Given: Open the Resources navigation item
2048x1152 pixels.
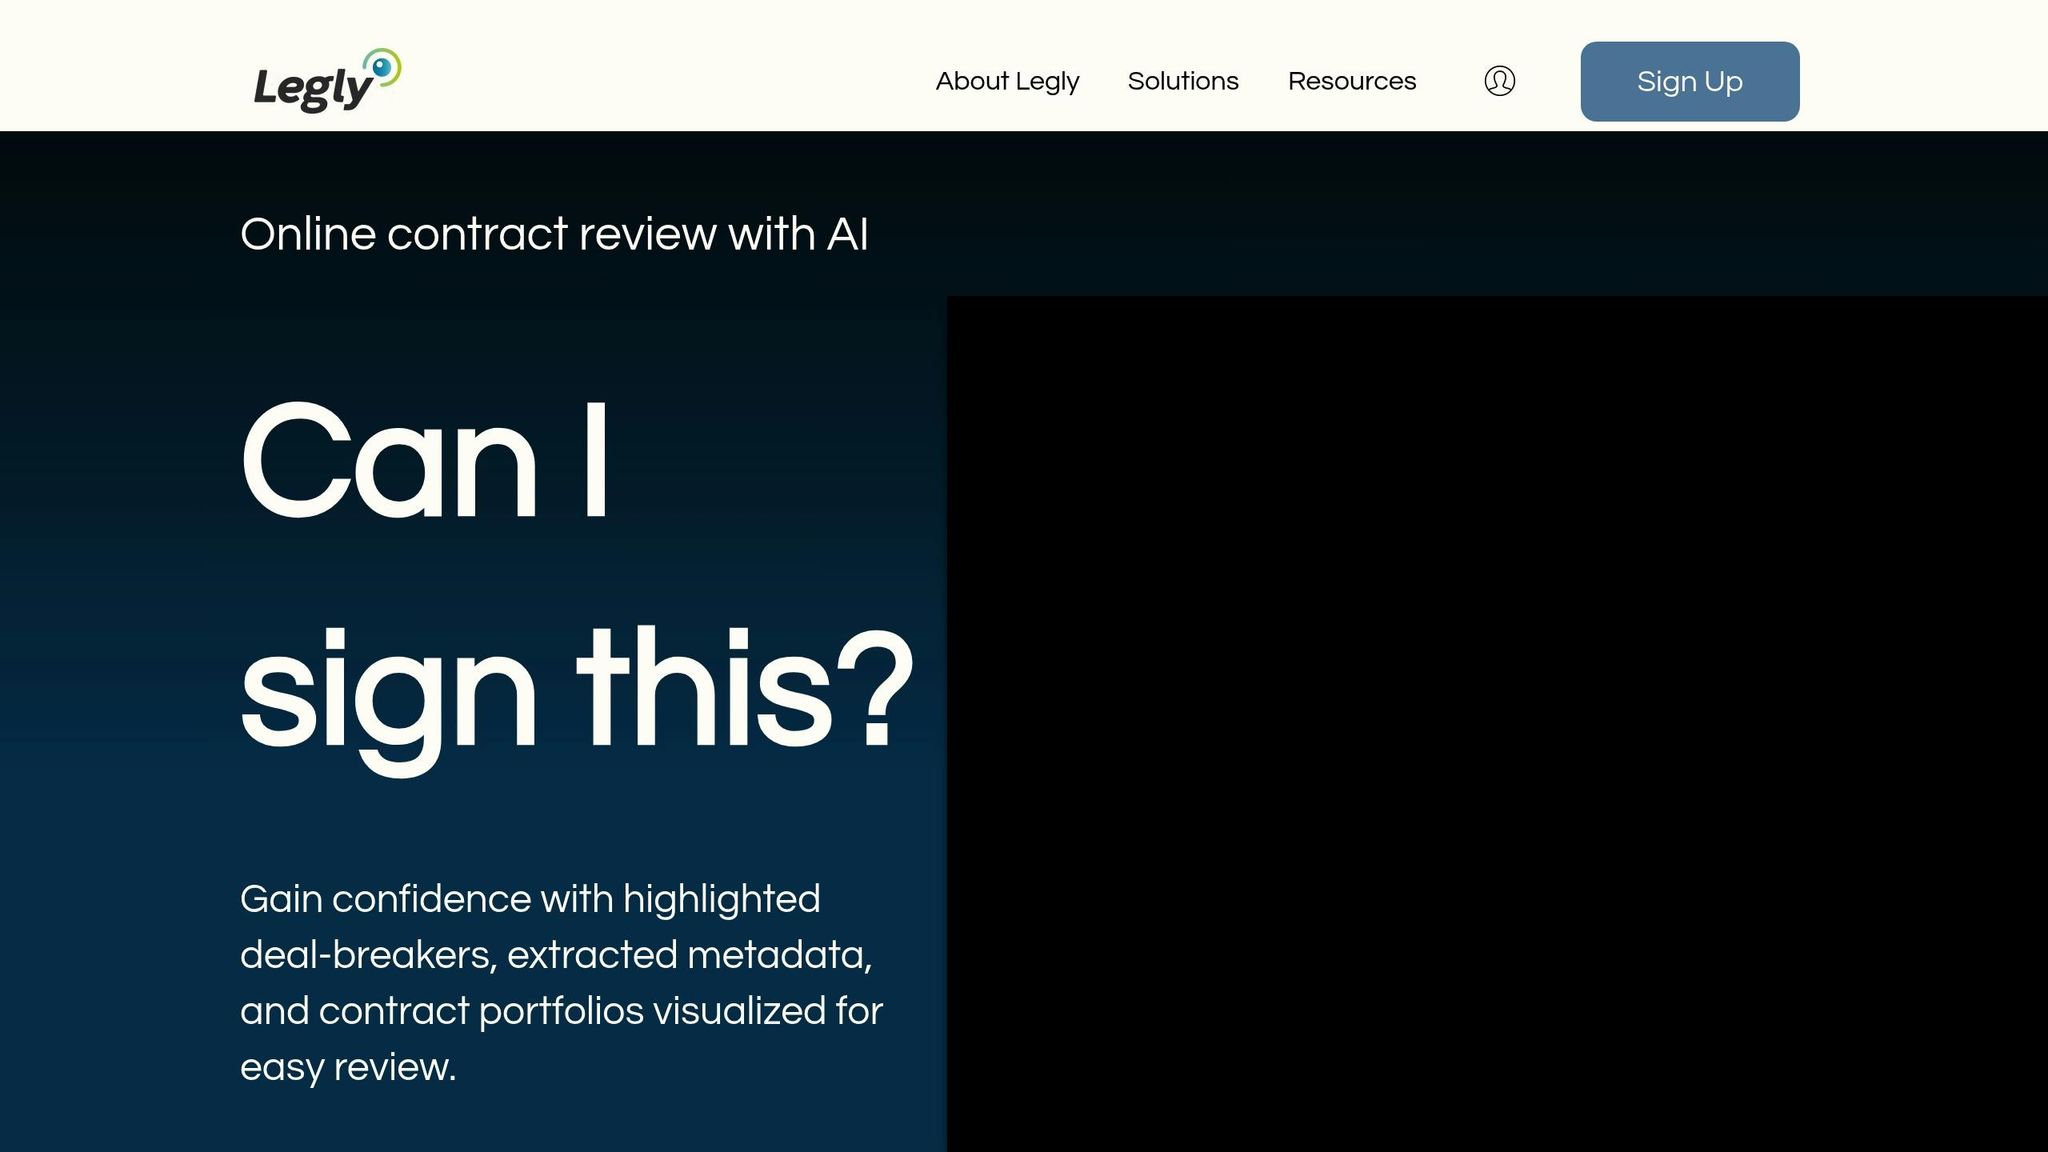Looking at the screenshot, I should tap(1351, 81).
